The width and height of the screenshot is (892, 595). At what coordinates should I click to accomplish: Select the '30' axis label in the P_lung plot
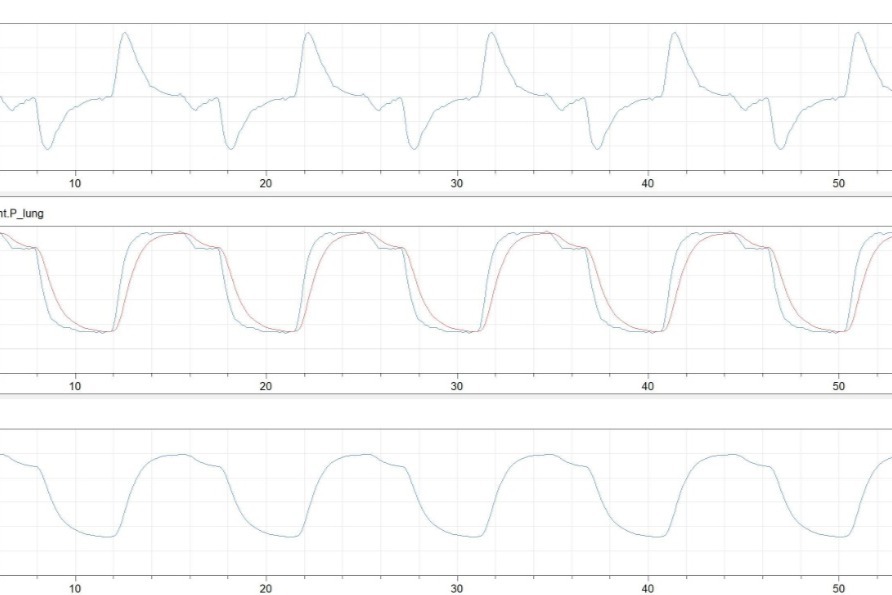coord(457,386)
